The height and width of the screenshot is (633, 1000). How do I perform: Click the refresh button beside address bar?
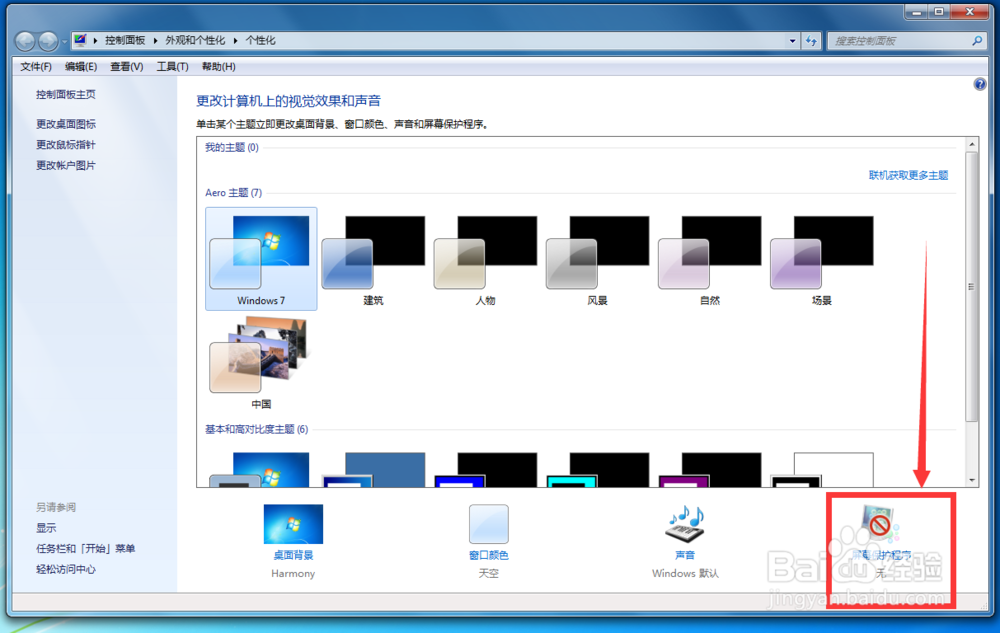coord(811,41)
